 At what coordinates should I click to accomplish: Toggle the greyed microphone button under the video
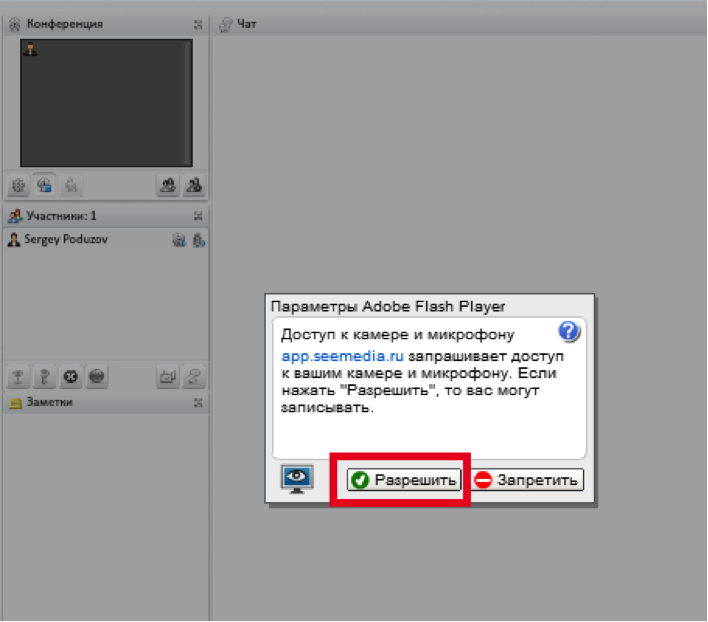pos(70,185)
